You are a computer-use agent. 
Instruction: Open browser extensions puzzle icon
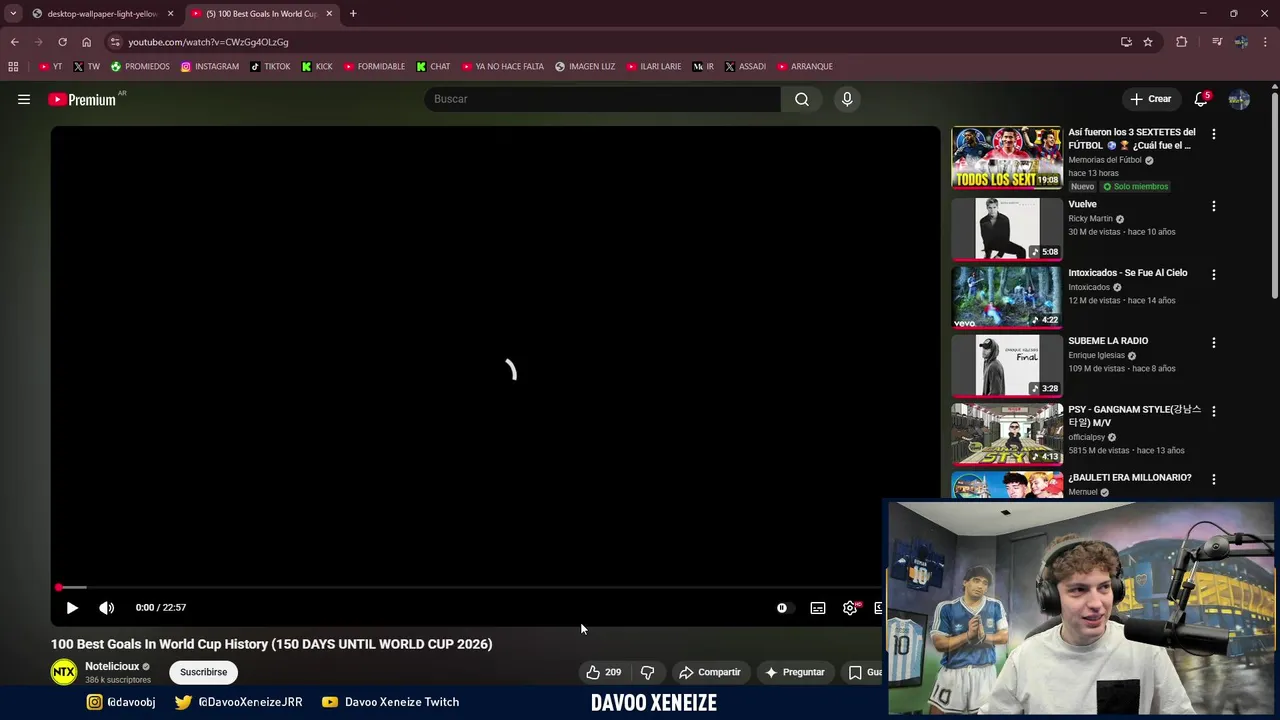[1182, 42]
